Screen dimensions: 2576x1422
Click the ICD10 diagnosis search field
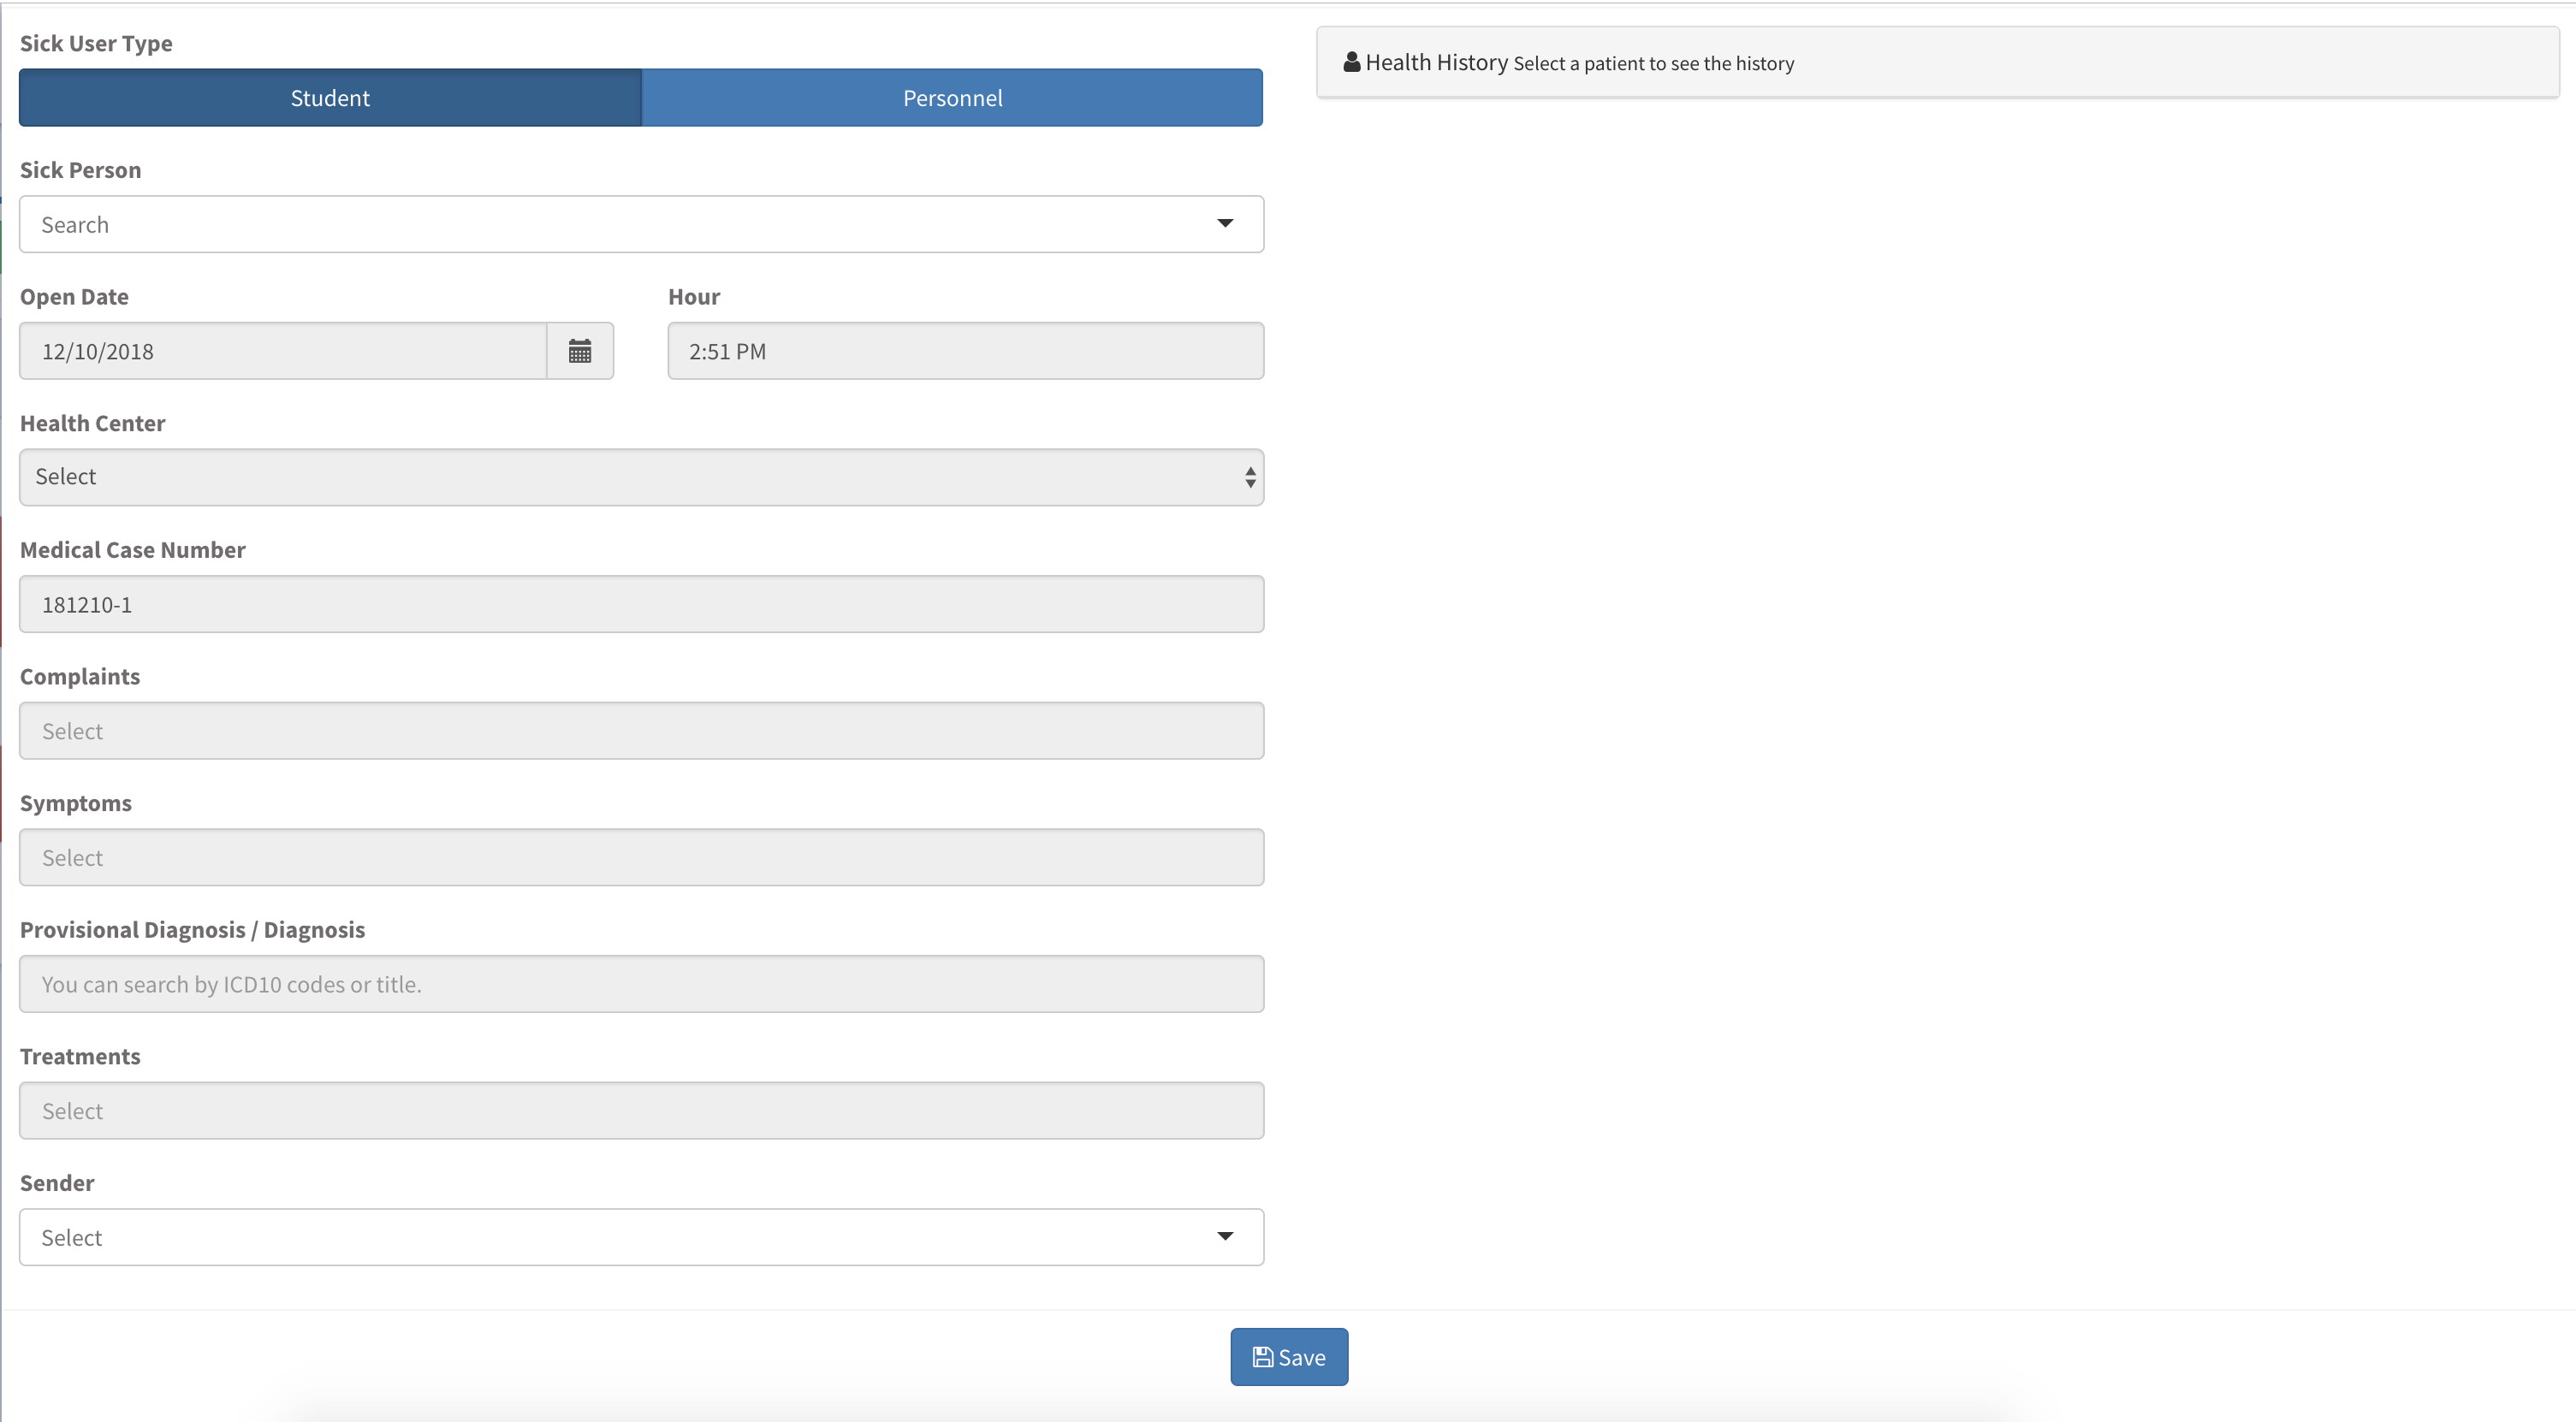tap(640, 984)
